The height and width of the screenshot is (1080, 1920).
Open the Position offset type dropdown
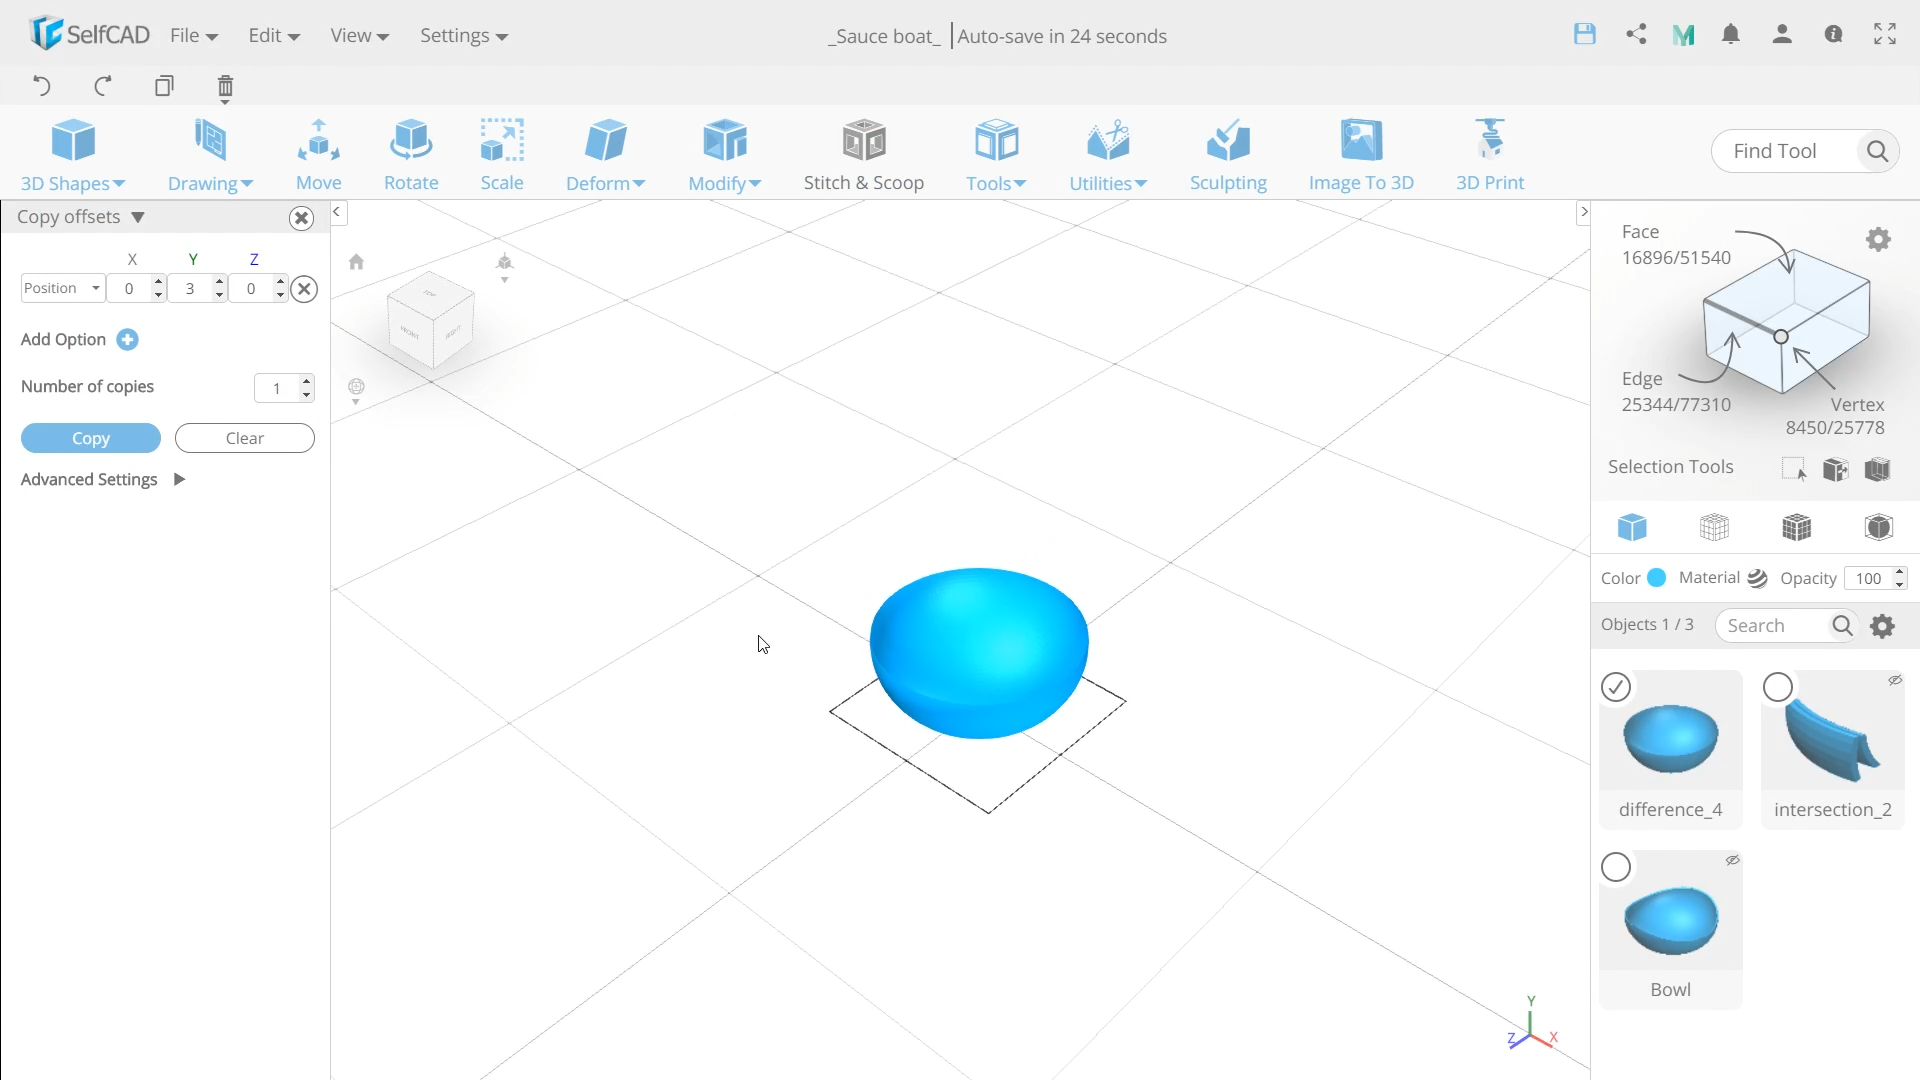pyautogui.click(x=62, y=288)
